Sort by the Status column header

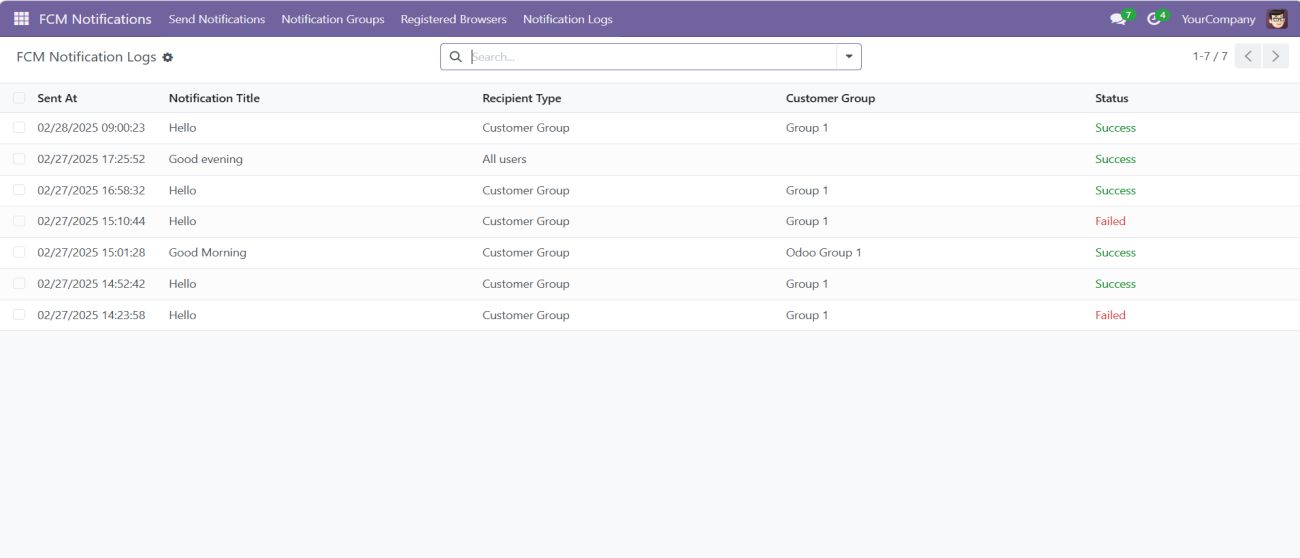(1111, 98)
